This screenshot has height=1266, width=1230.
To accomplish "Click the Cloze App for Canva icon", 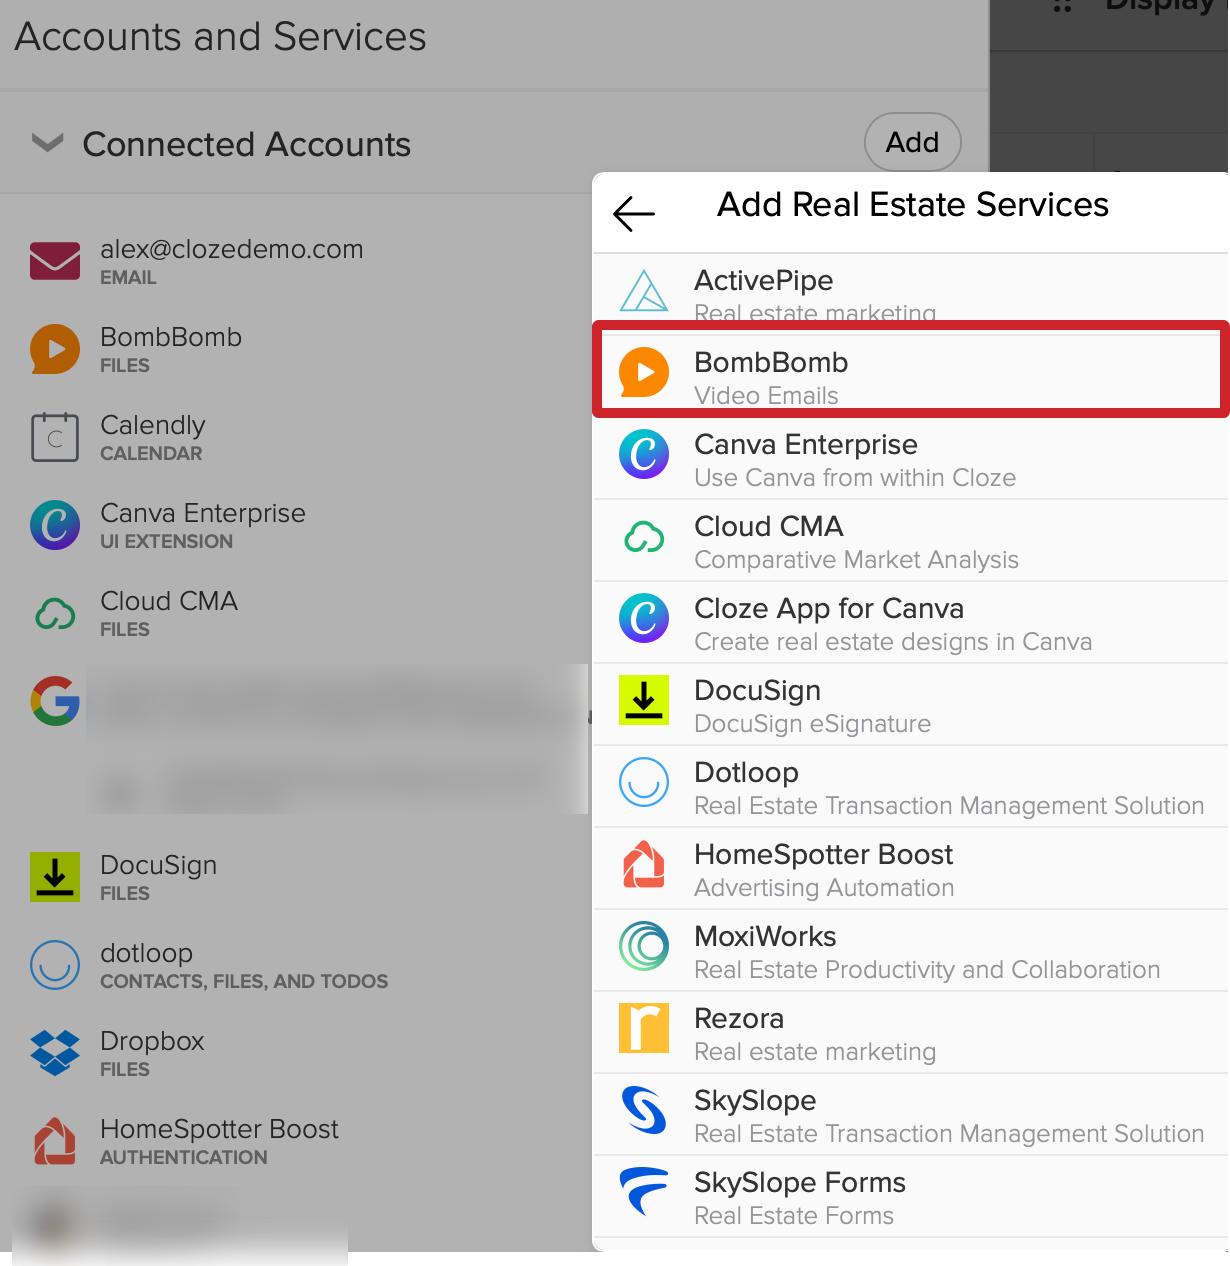I will point(644,618).
